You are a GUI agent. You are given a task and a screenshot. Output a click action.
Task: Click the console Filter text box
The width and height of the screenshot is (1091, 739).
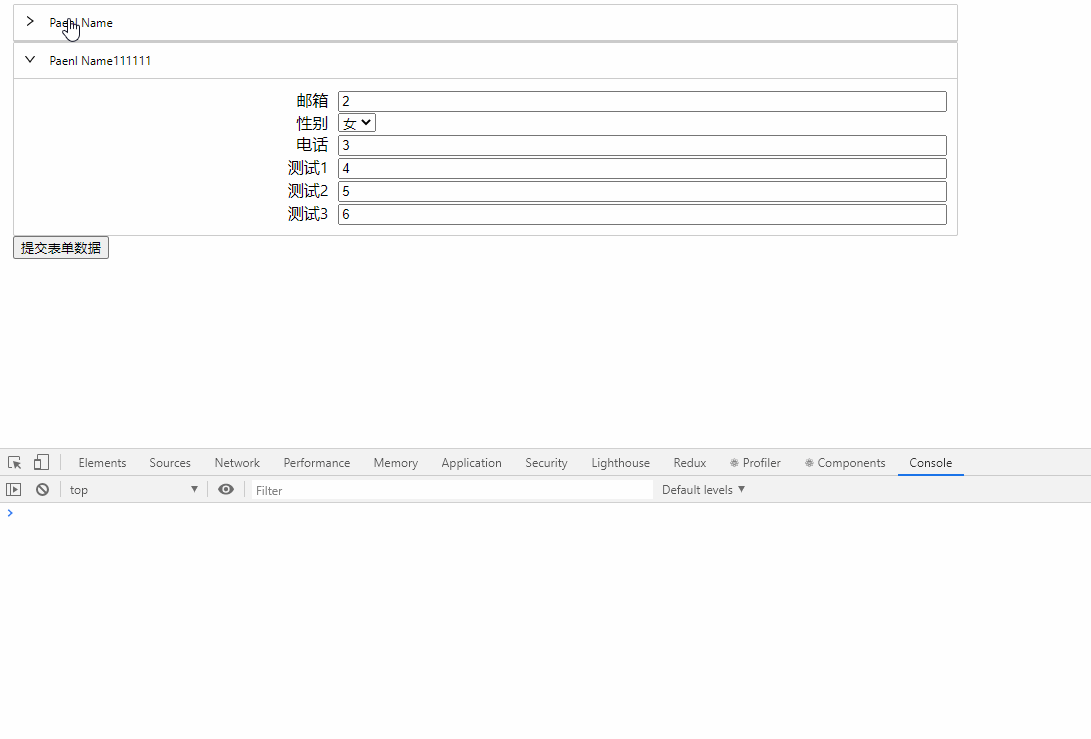tap(450, 490)
